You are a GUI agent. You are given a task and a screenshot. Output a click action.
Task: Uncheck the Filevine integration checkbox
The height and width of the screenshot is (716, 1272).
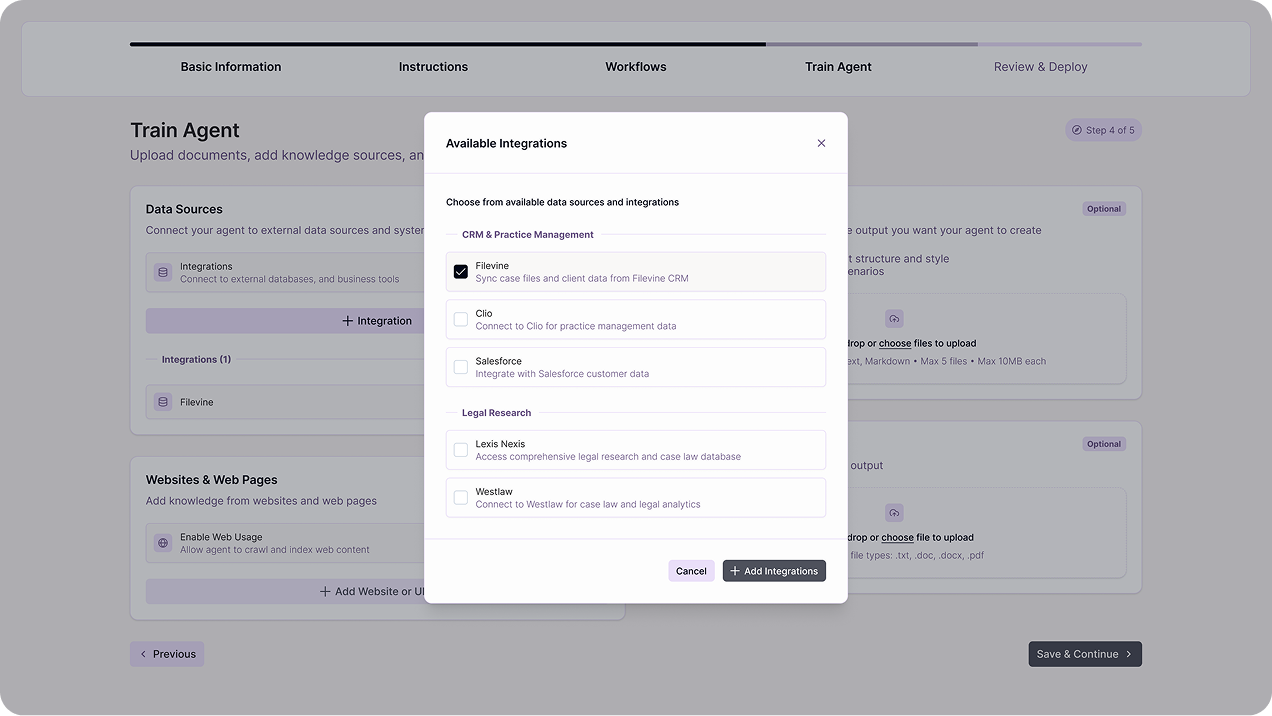[461, 272]
